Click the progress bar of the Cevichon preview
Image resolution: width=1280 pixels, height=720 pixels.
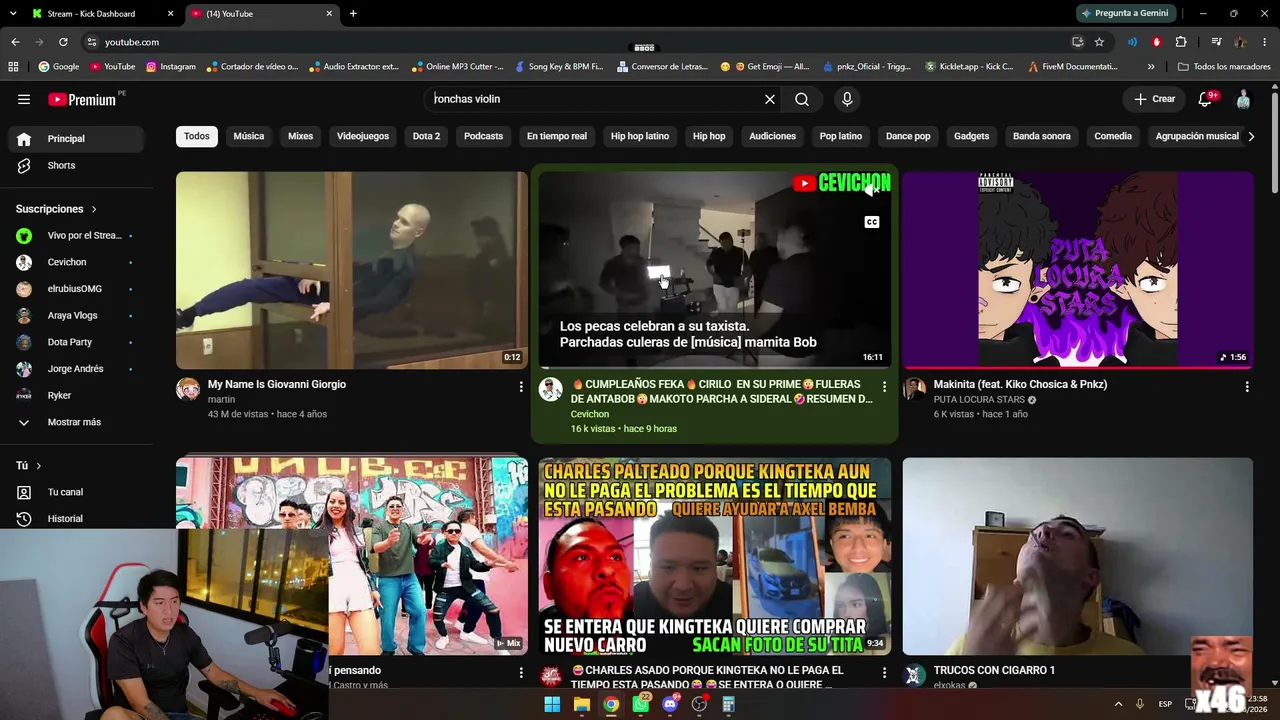click(x=715, y=368)
